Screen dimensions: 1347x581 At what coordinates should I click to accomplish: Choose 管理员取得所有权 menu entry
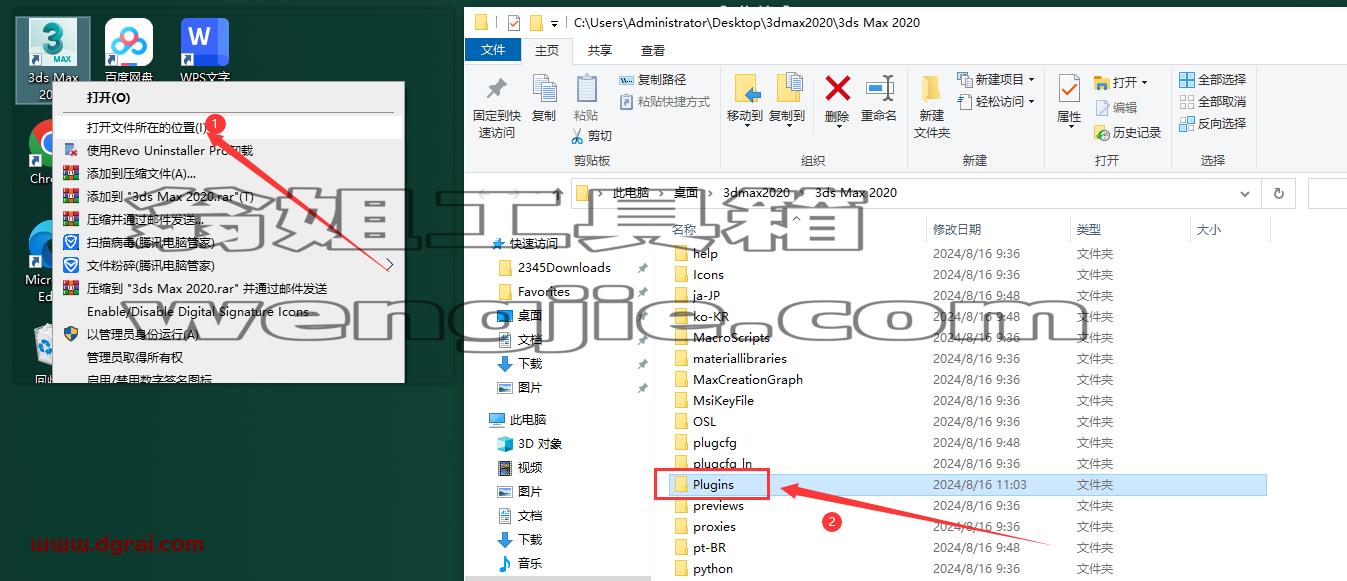coord(229,357)
